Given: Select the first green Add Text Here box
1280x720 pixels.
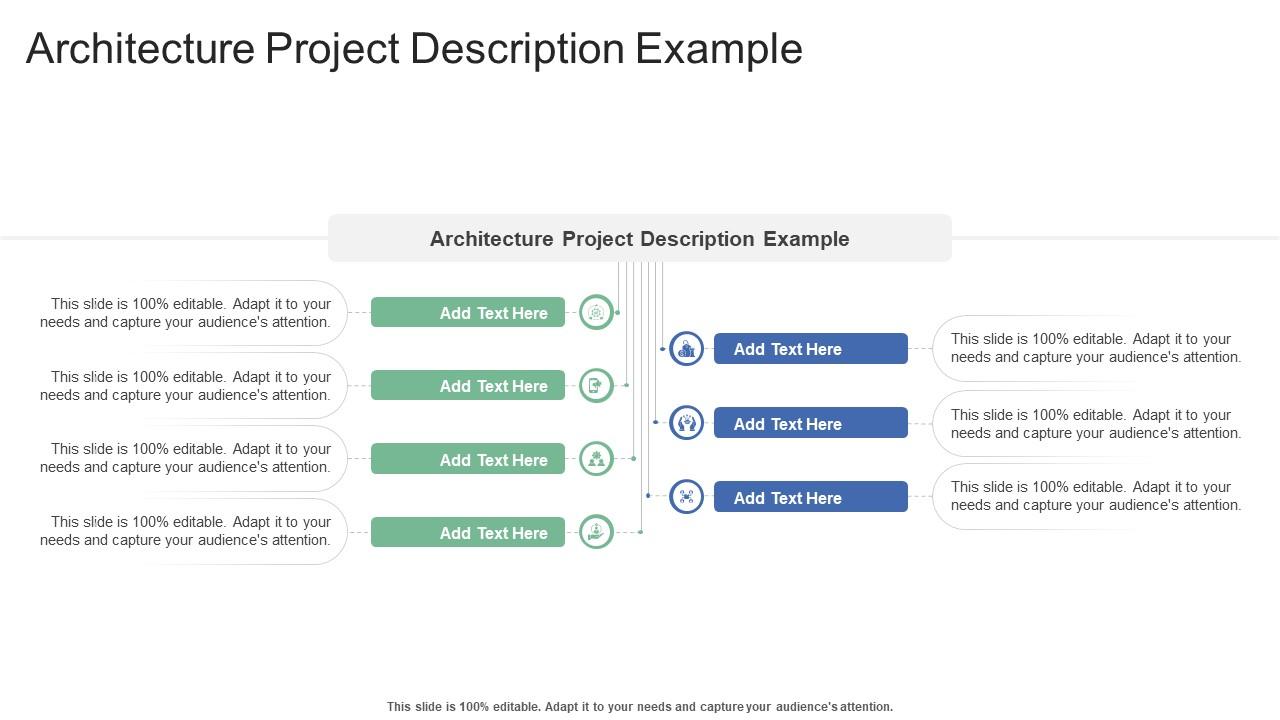Looking at the screenshot, I should click(468, 313).
